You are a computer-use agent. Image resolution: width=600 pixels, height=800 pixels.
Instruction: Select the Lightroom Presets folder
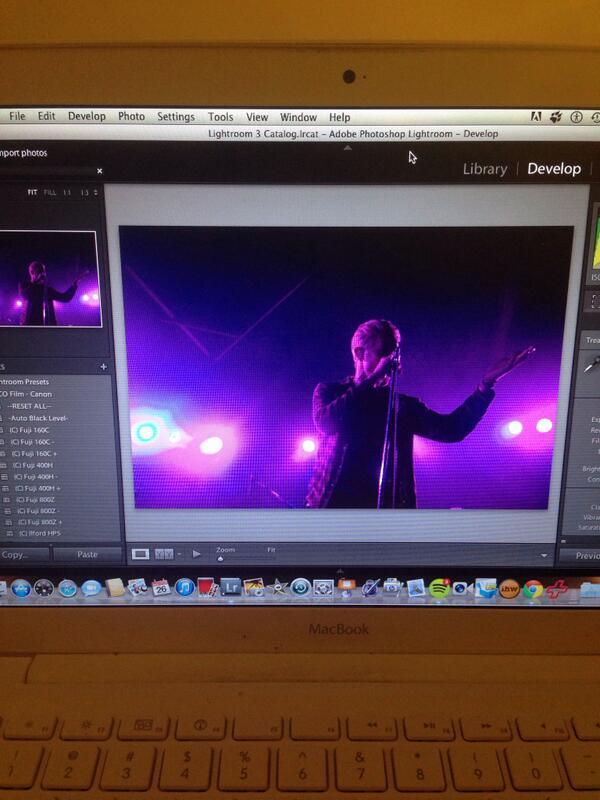pyautogui.click(x=24, y=382)
